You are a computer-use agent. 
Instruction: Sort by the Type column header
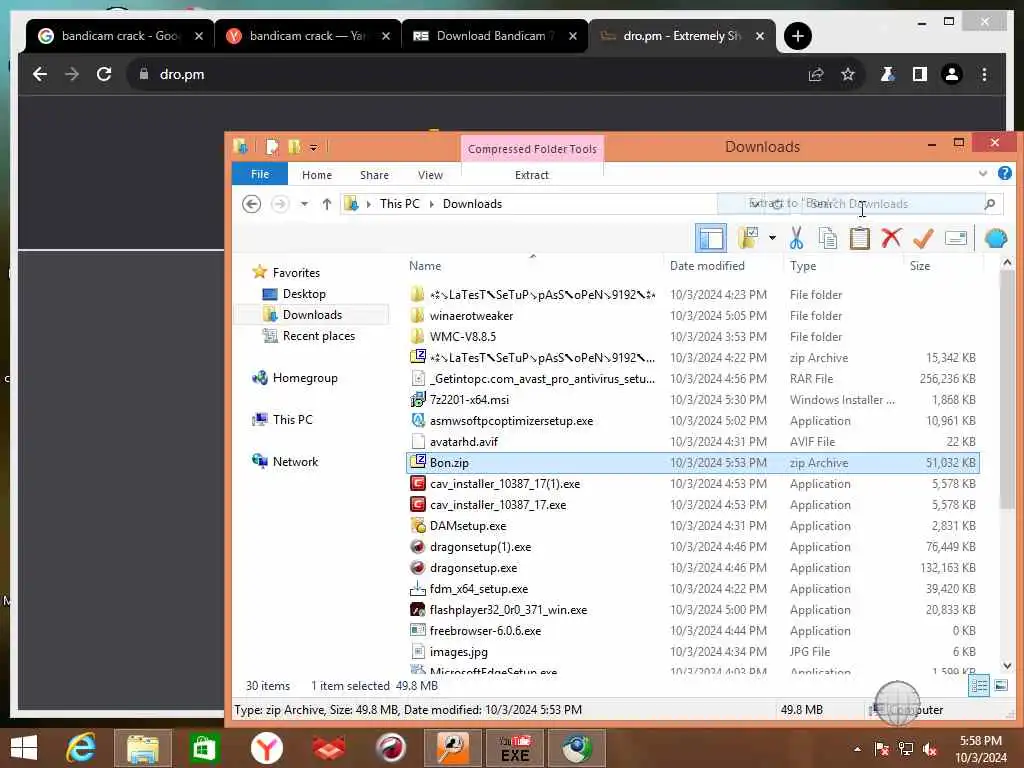803,266
